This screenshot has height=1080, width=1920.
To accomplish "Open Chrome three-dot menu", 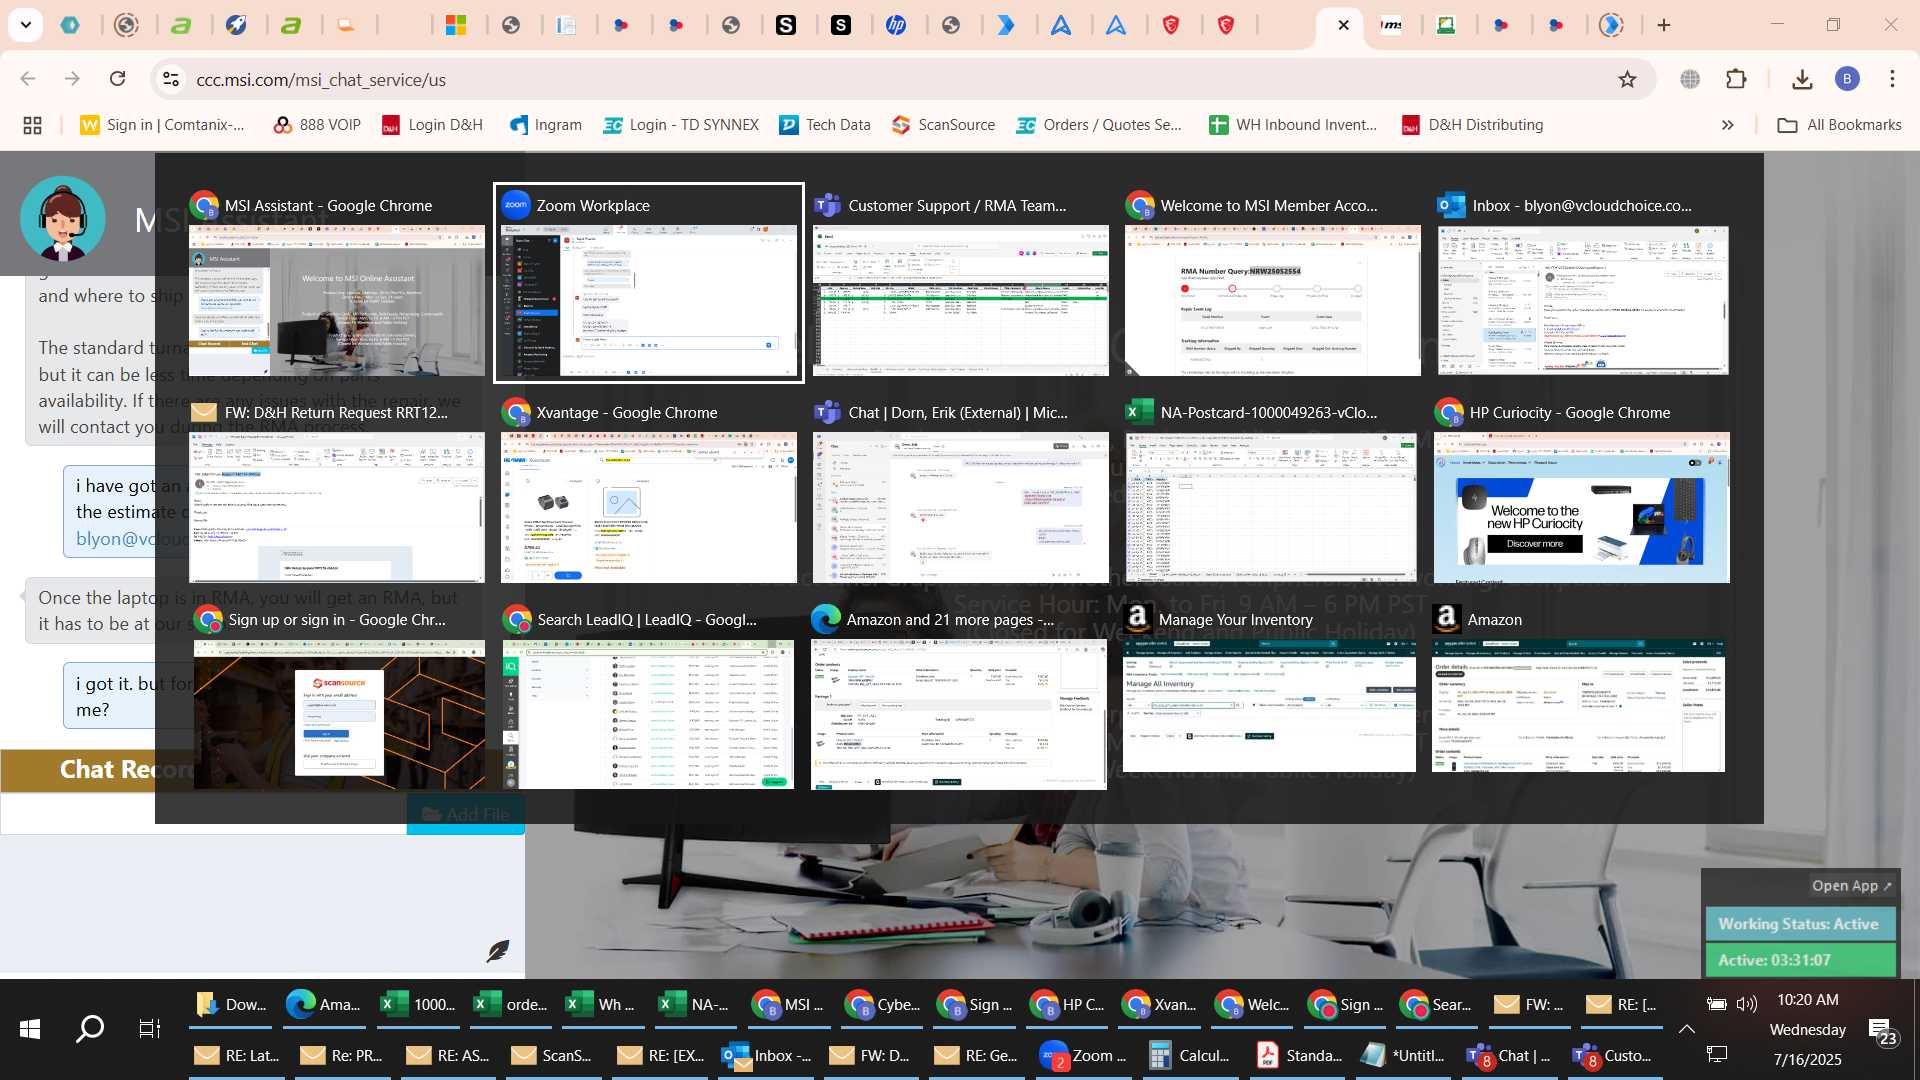I will click(1892, 79).
